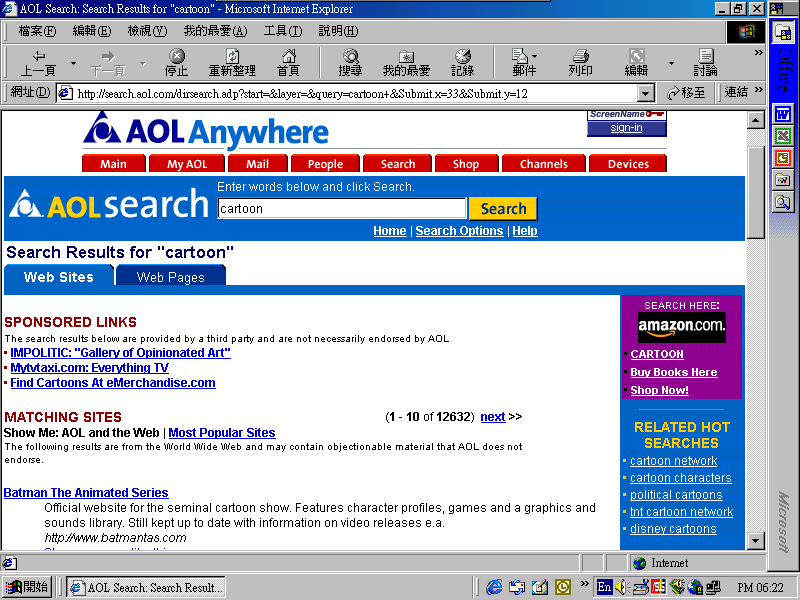The width and height of the screenshot is (800, 600).
Task: Click the vertical scrollbar up arrow
Action: [756, 120]
